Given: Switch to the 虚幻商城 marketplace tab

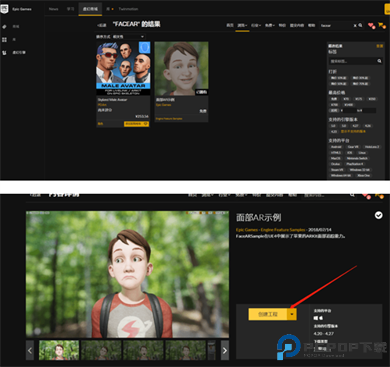Looking at the screenshot, I should 90,9.
